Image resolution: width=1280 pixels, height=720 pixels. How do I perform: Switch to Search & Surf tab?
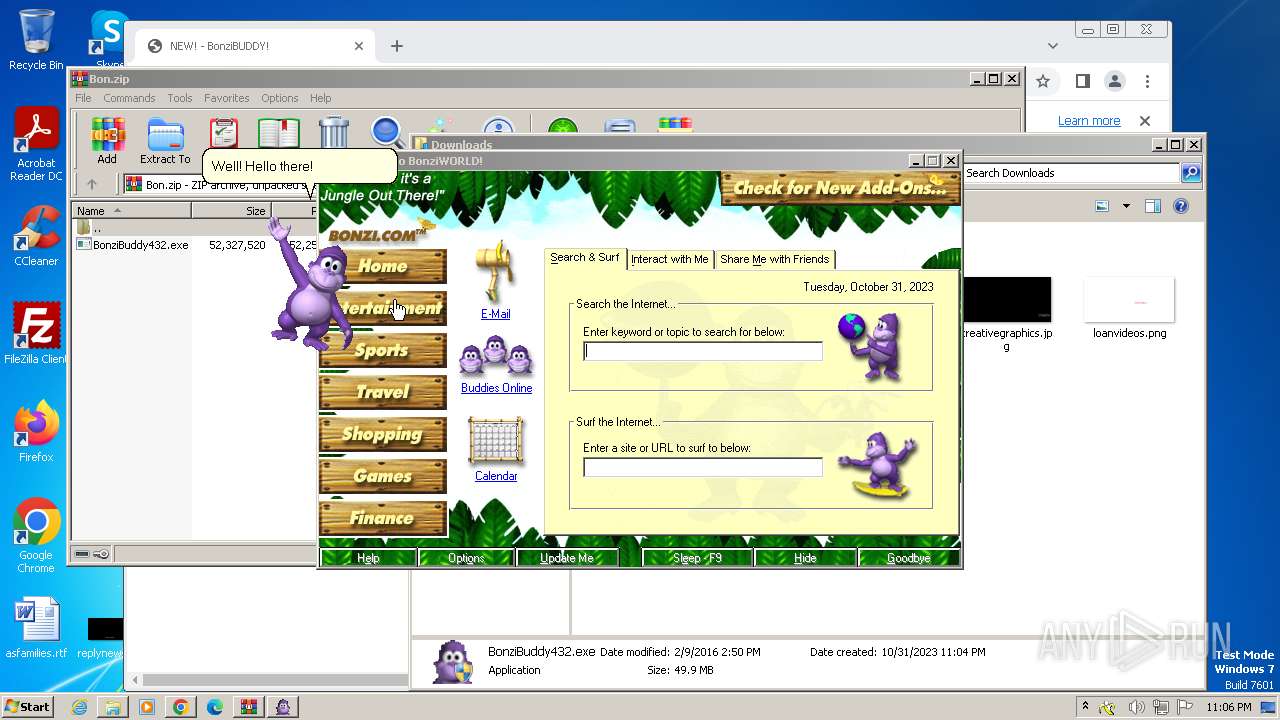pyautogui.click(x=585, y=258)
